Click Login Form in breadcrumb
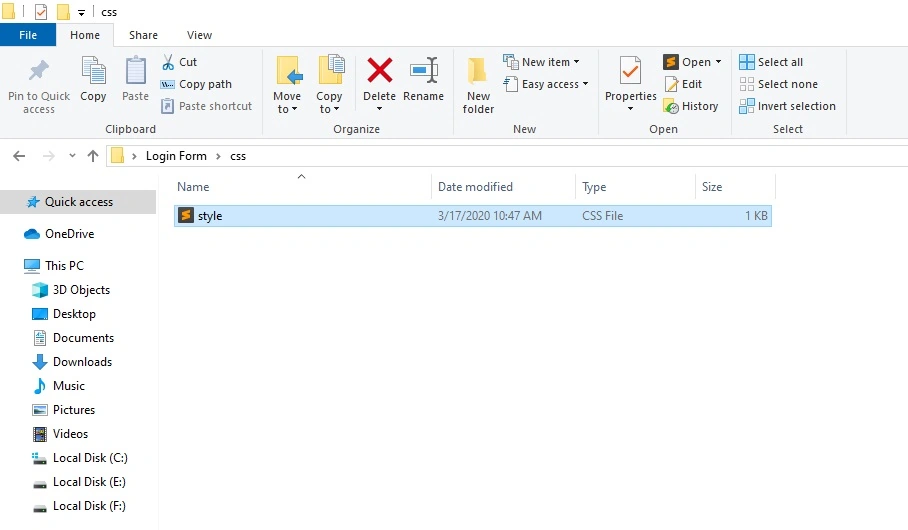The height and width of the screenshot is (530, 908). click(176, 156)
